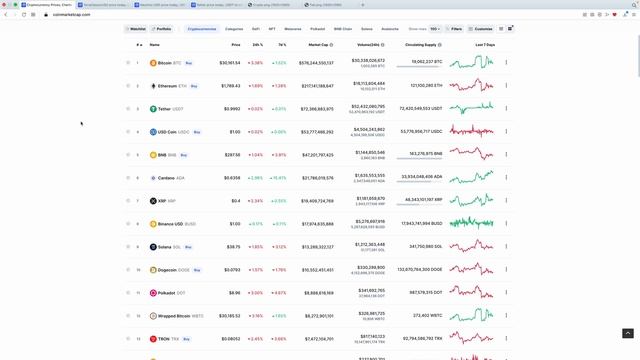Select the NFT tab
The width and height of the screenshot is (640, 360).
[x=272, y=29]
